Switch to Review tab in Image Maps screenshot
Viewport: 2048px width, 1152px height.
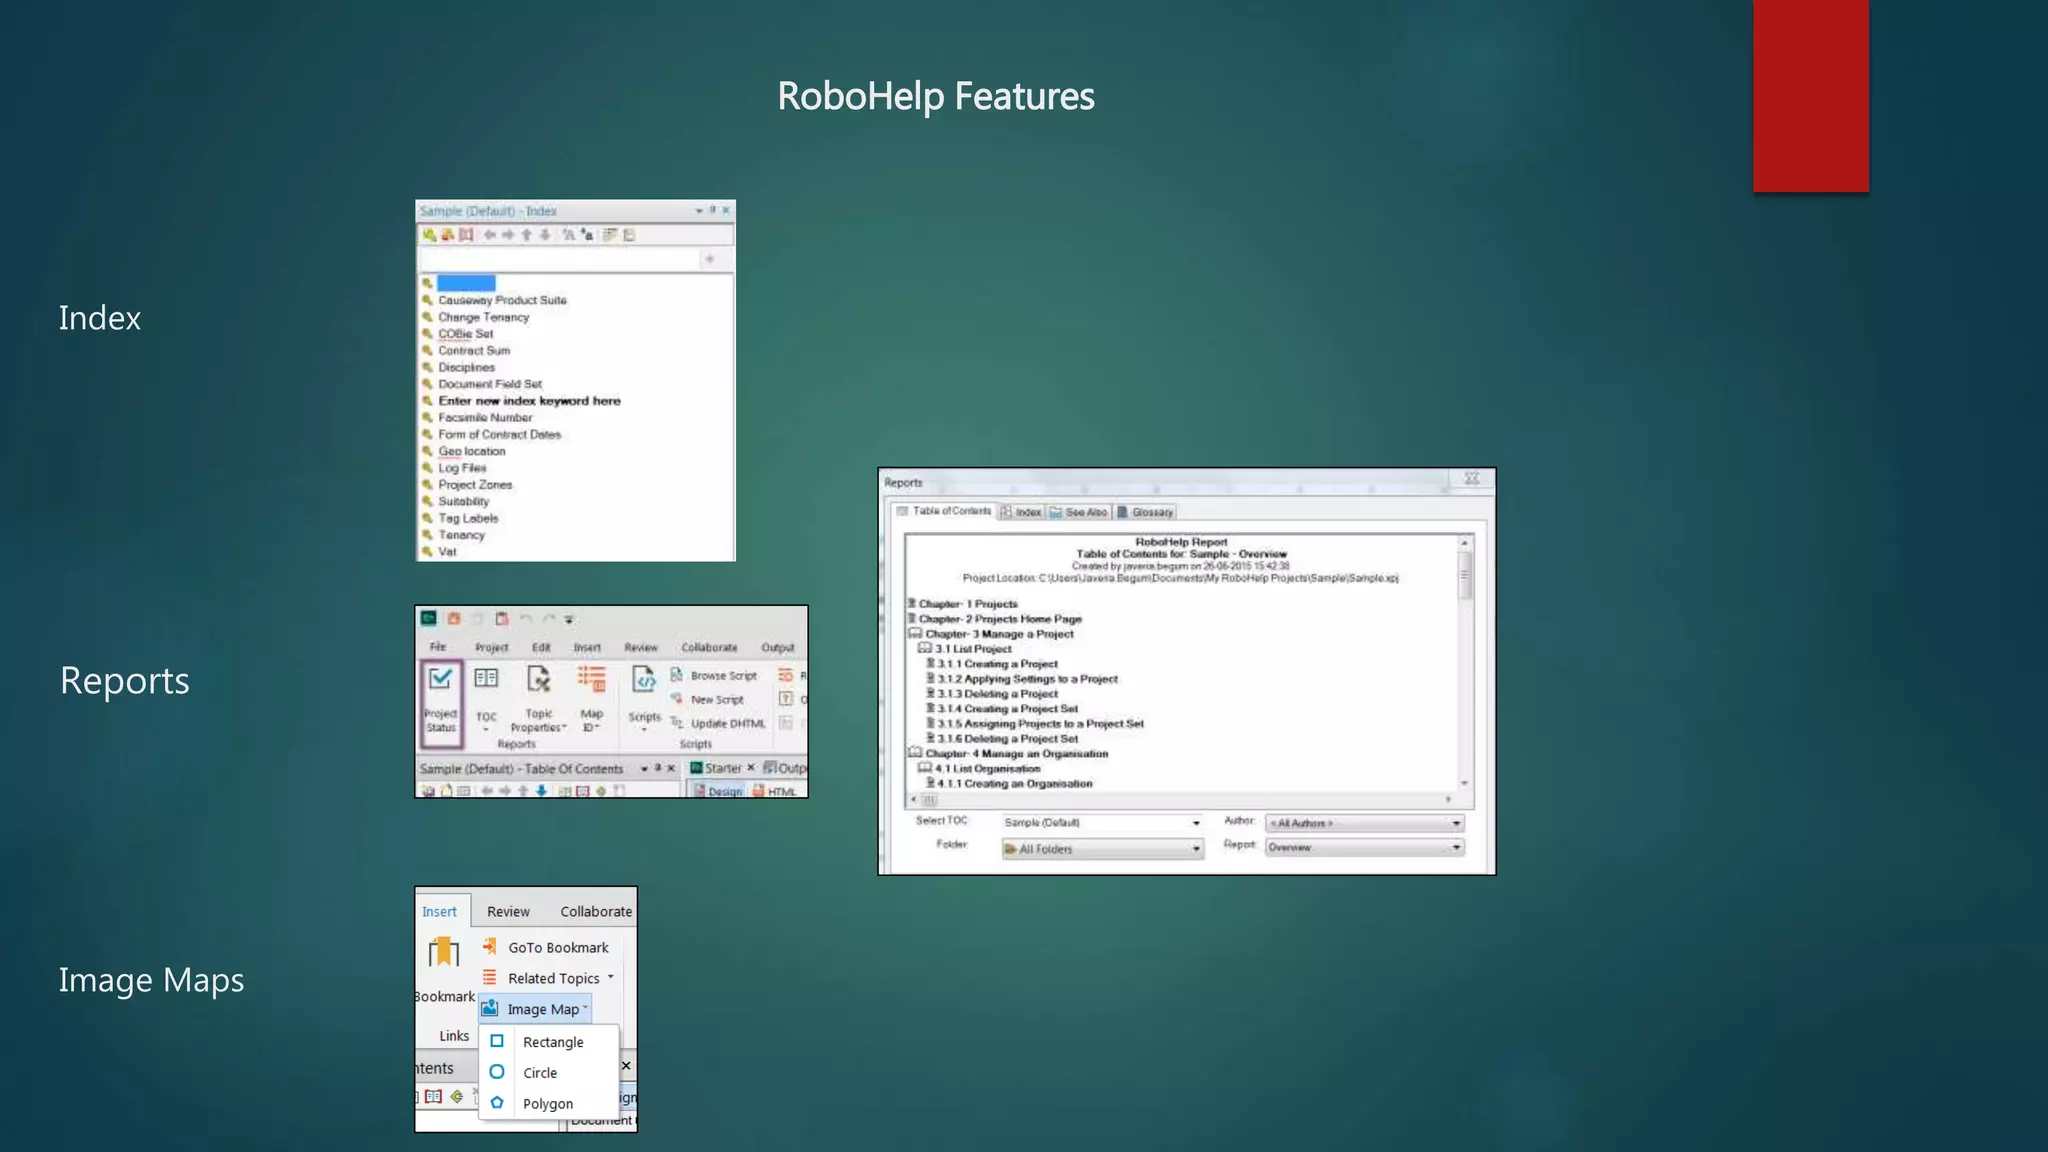point(508,911)
